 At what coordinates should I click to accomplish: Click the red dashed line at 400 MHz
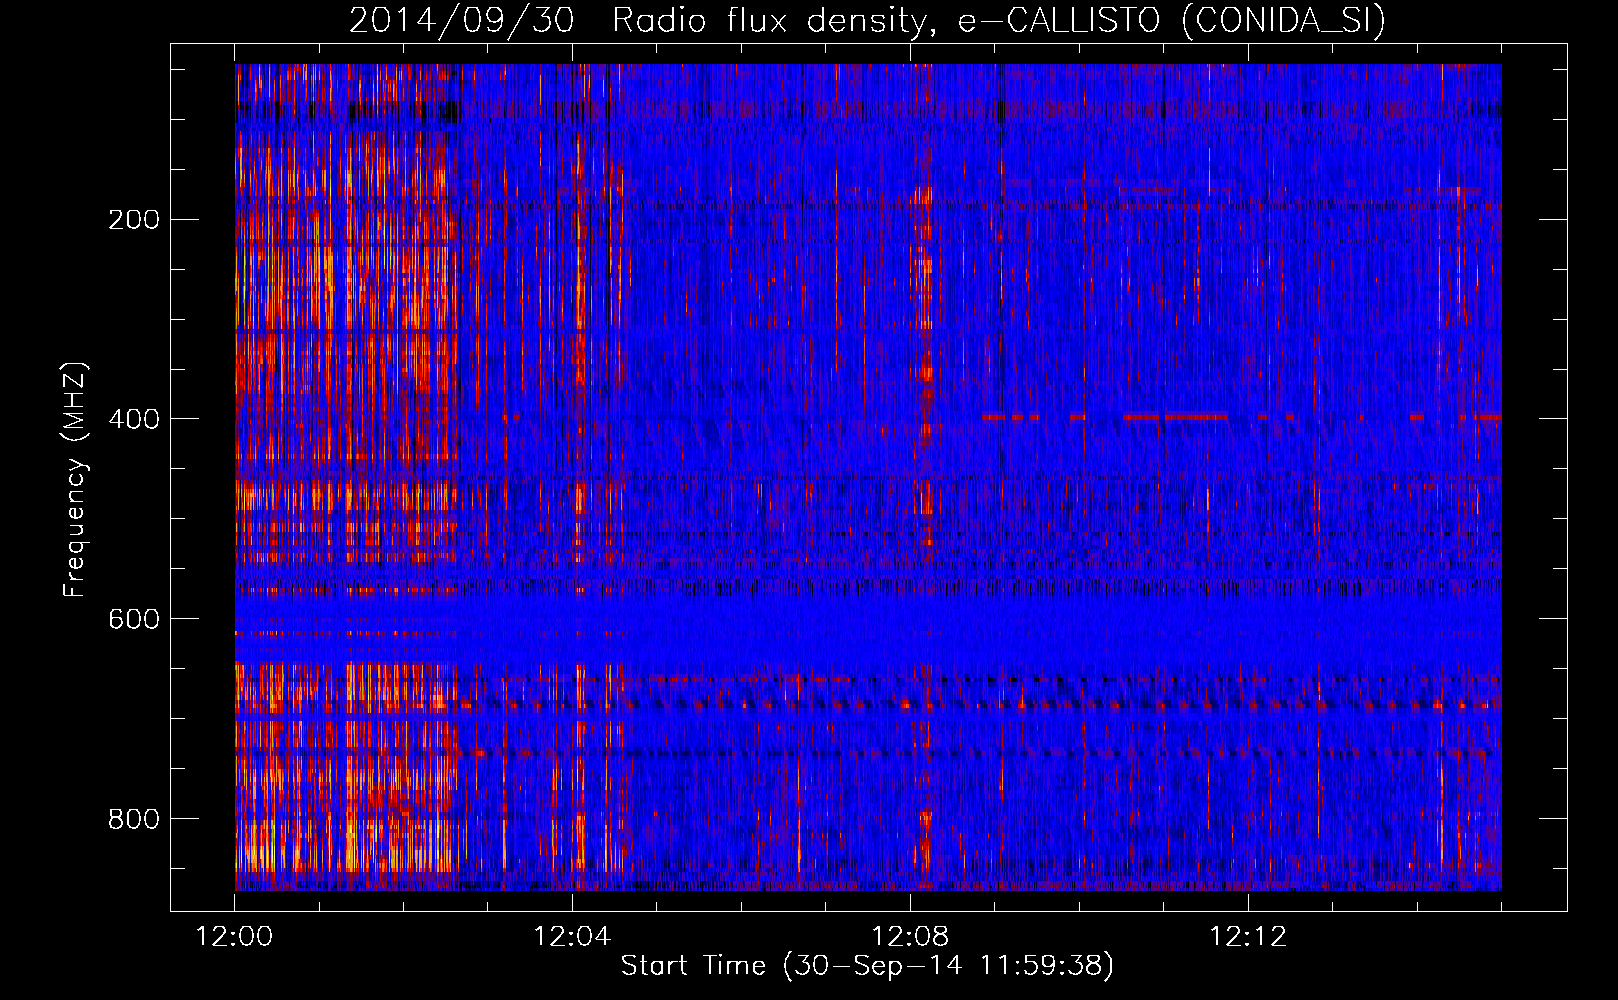1241,416
